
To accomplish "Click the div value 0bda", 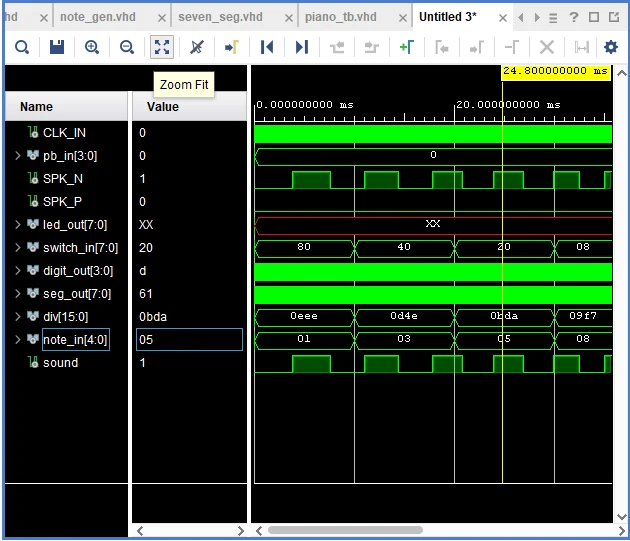I will (x=153, y=317).
